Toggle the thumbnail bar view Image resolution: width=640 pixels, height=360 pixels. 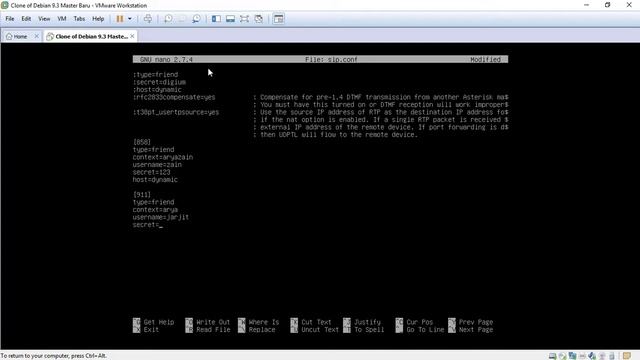(230, 19)
